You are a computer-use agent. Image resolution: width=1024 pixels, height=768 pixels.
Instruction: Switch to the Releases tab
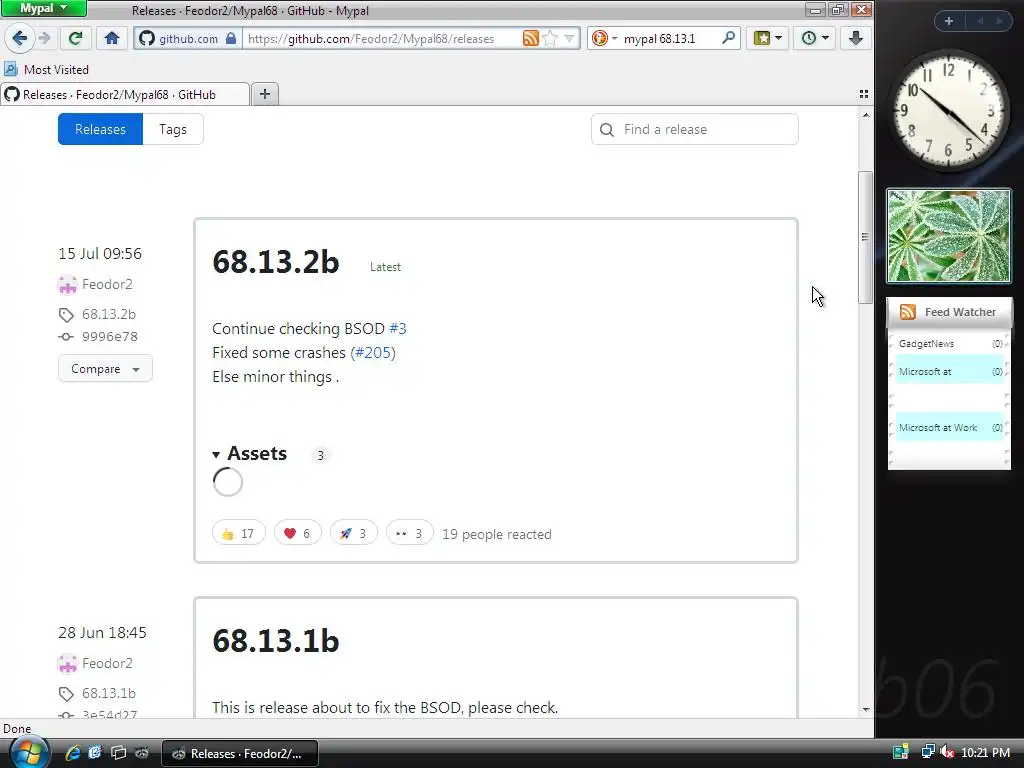point(100,129)
